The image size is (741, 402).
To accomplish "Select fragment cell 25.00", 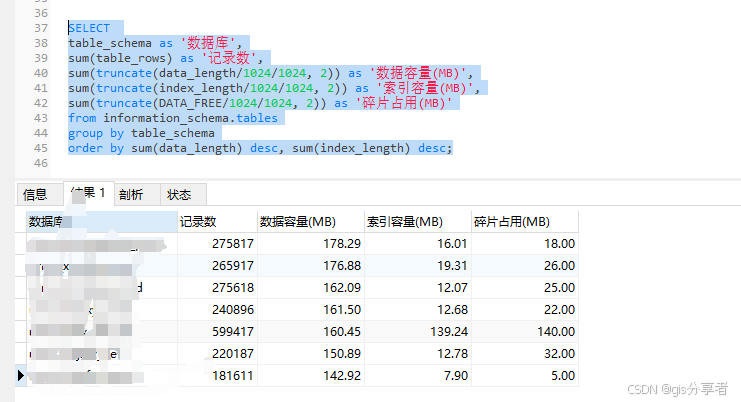I will pyautogui.click(x=525, y=288).
